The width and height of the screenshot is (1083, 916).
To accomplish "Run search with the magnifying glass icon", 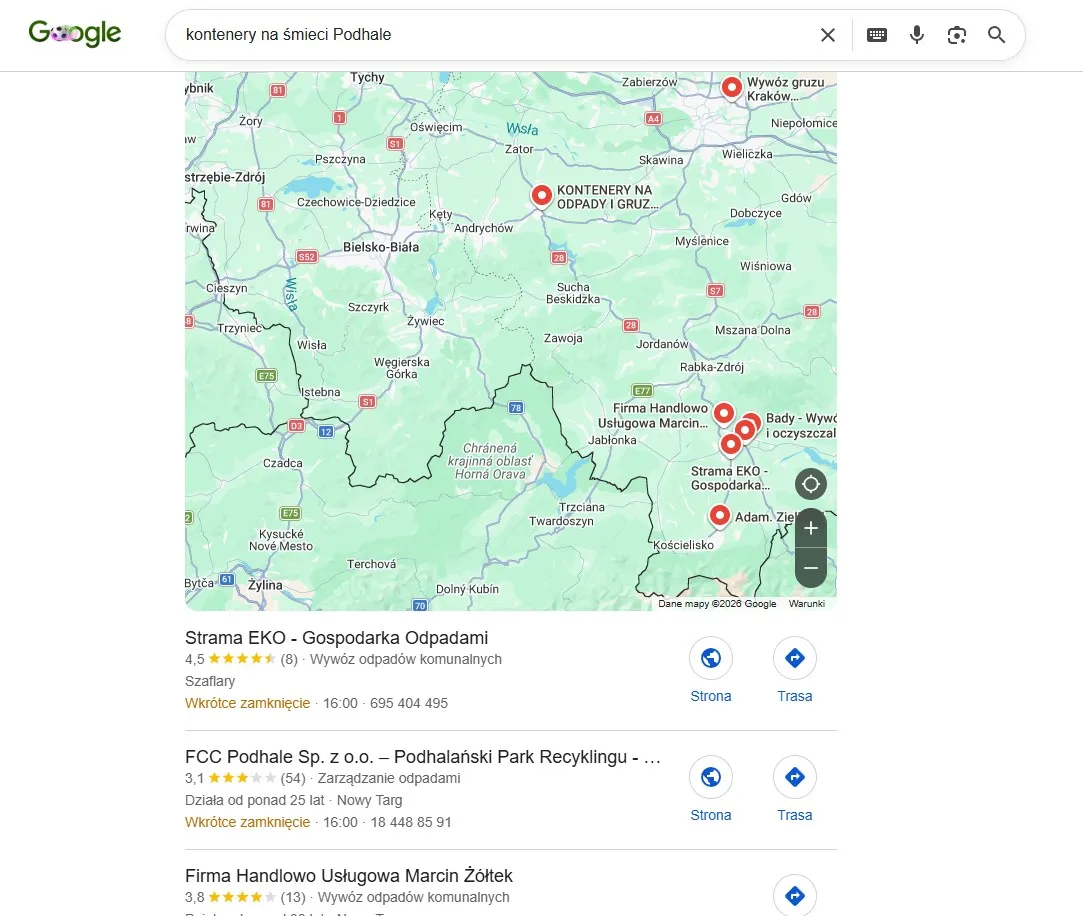I will (996, 35).
